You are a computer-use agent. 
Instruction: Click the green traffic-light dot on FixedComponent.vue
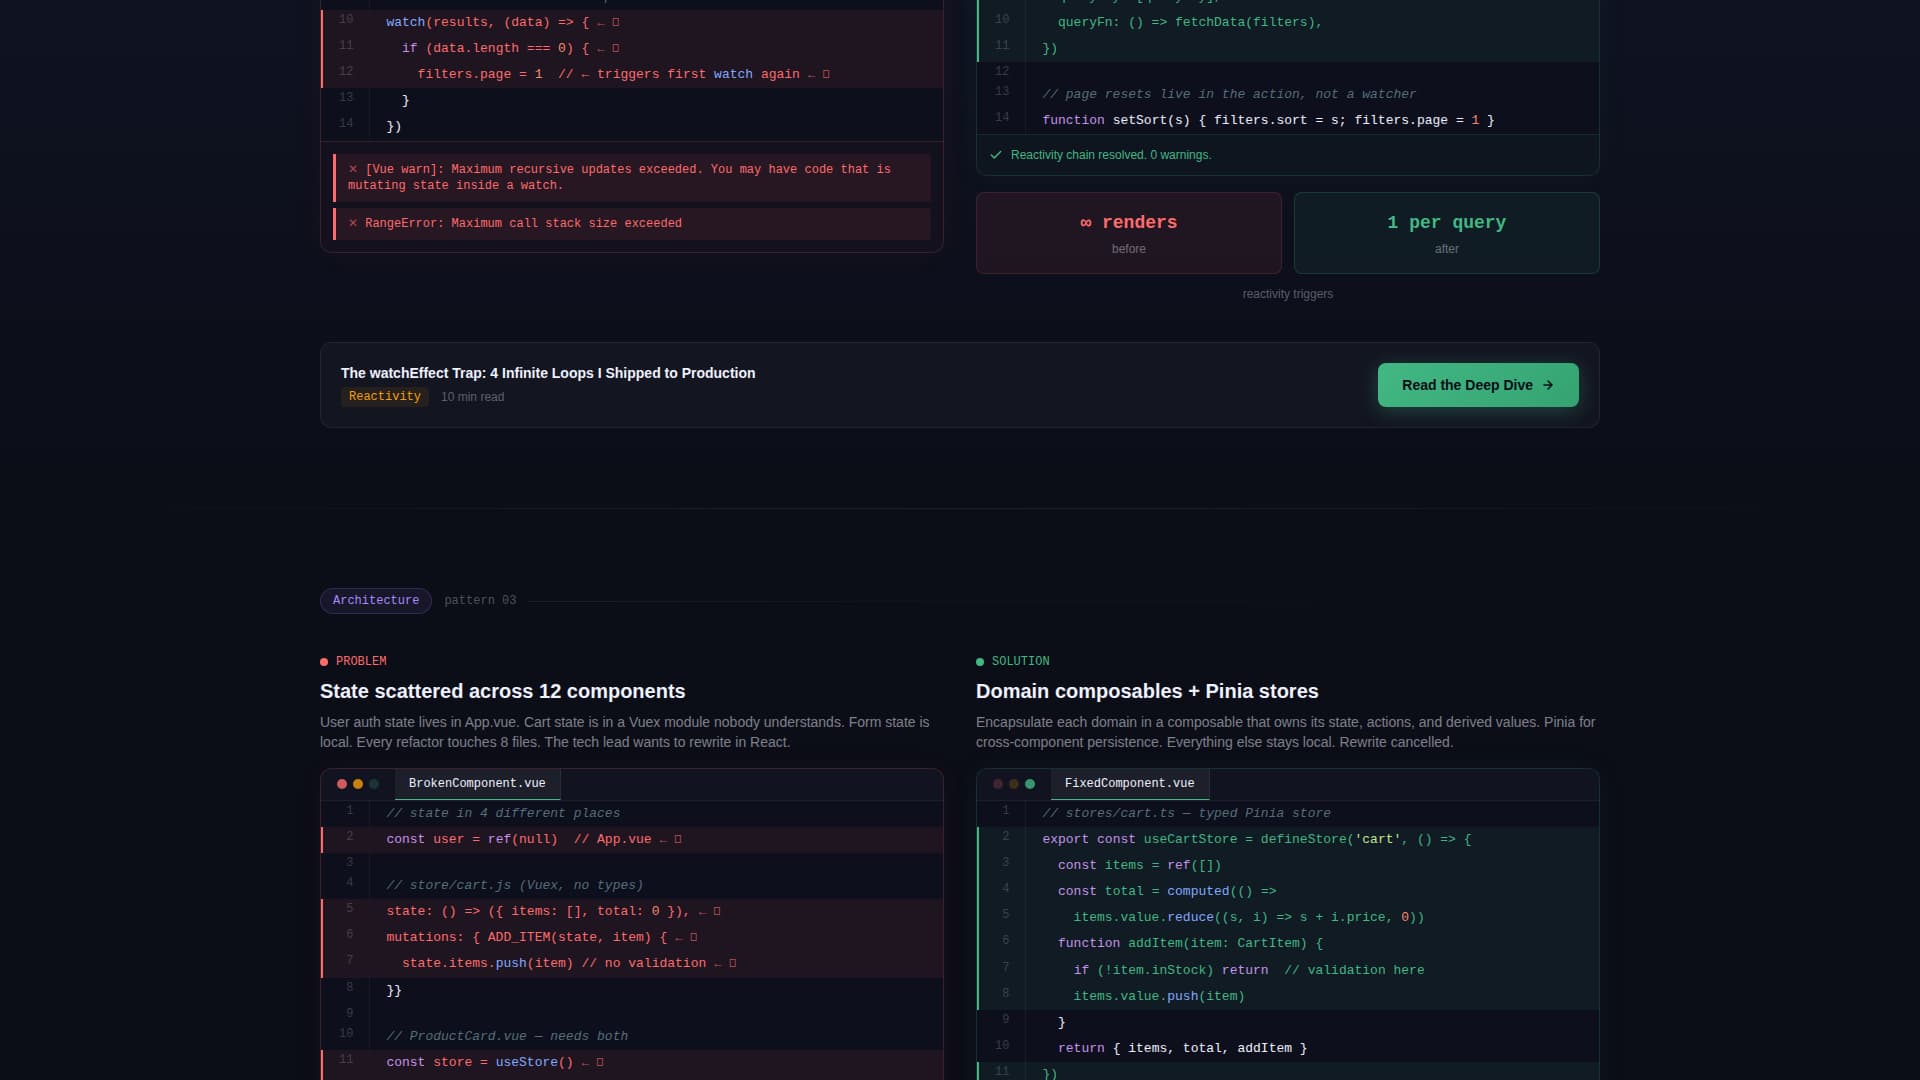(x=1031, y=784)
